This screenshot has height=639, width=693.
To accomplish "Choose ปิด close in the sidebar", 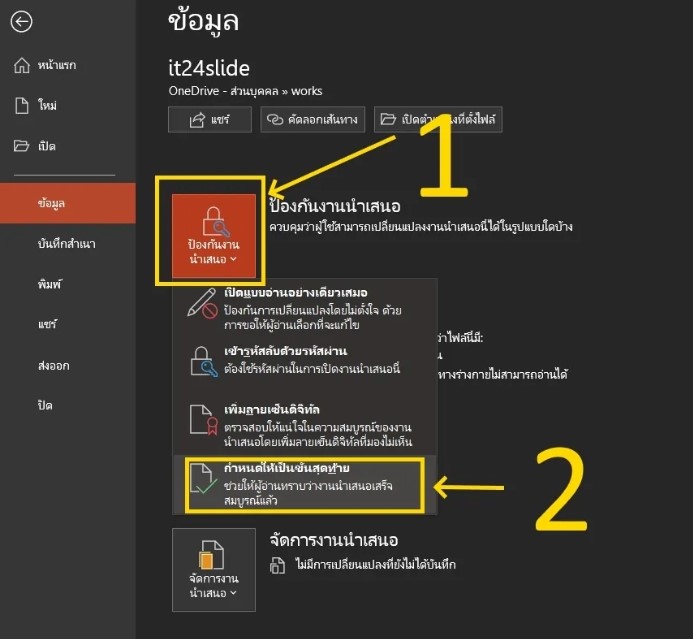I will (68, 405).
